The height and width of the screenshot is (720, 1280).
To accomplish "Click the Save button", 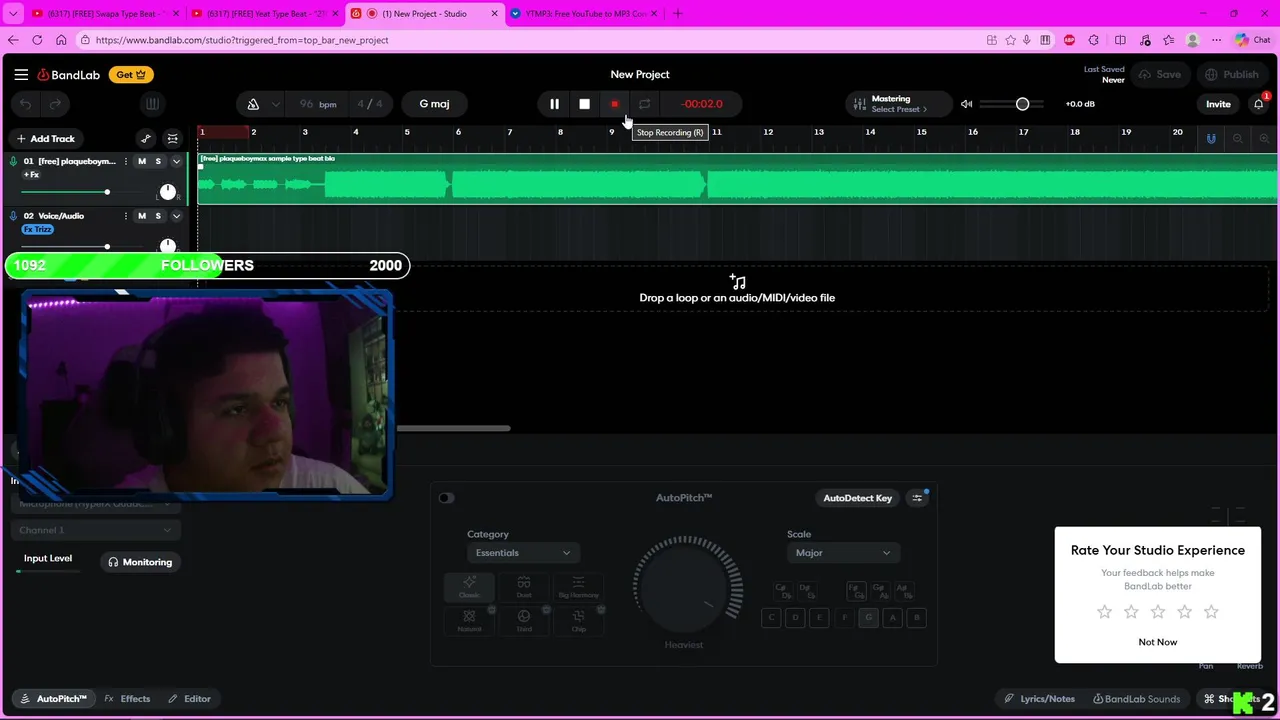I will (x=1159, y=75).
